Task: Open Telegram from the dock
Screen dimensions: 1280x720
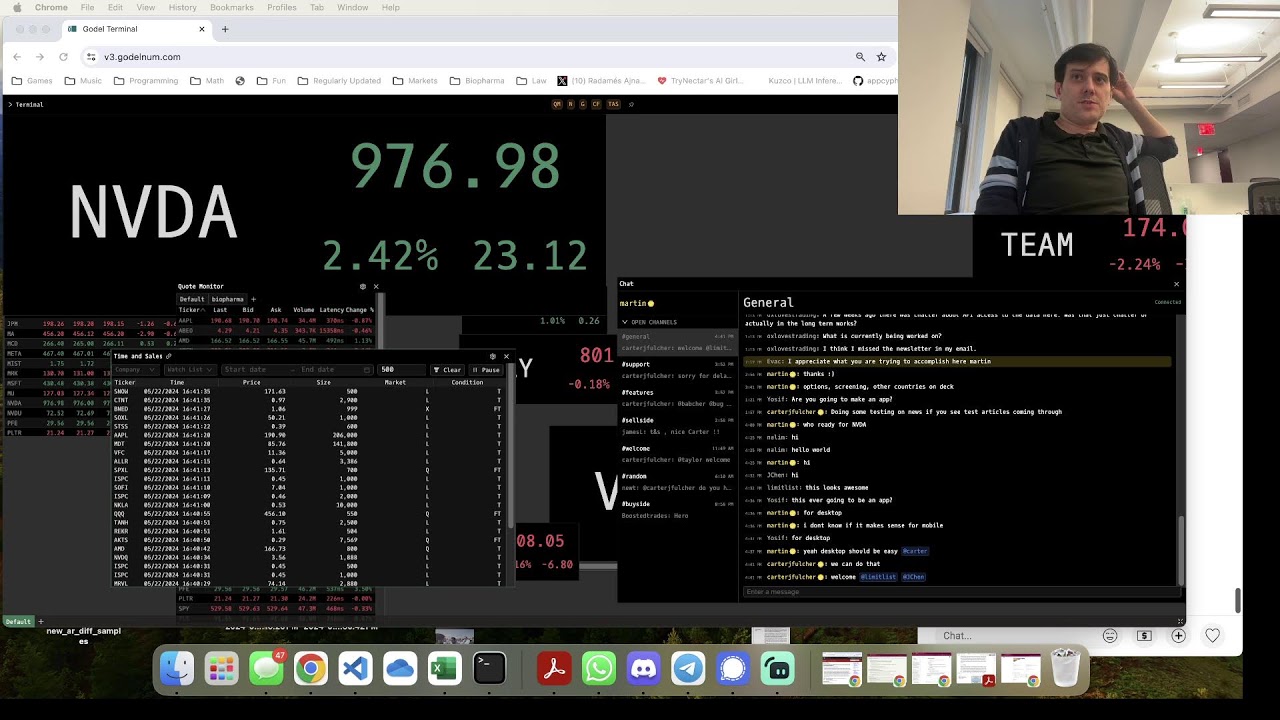Action: point(688,668)
